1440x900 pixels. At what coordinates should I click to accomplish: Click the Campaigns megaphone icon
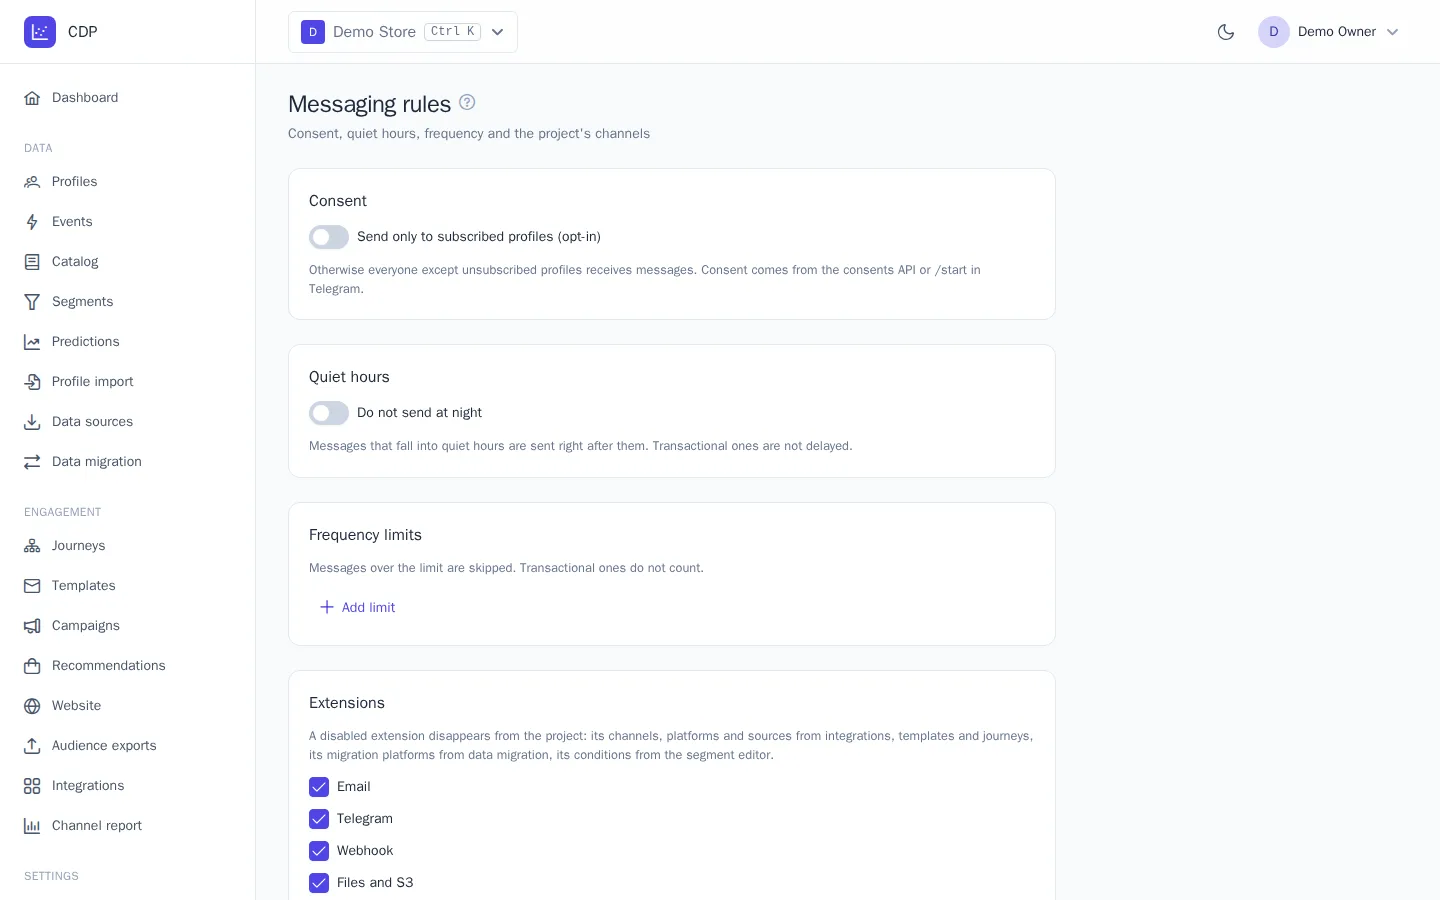[x=32, y=626]
